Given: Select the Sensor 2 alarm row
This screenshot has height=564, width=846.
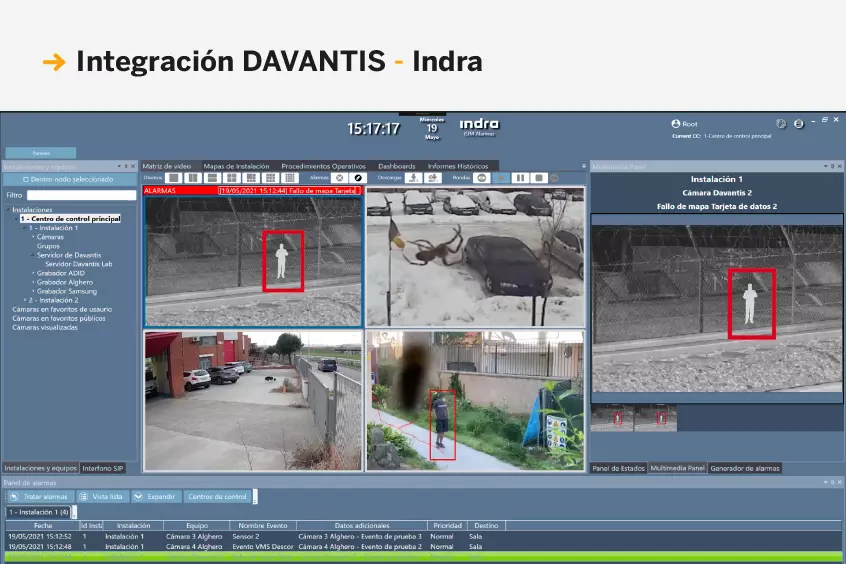Looking at the screenshot, I should (423, 536).
